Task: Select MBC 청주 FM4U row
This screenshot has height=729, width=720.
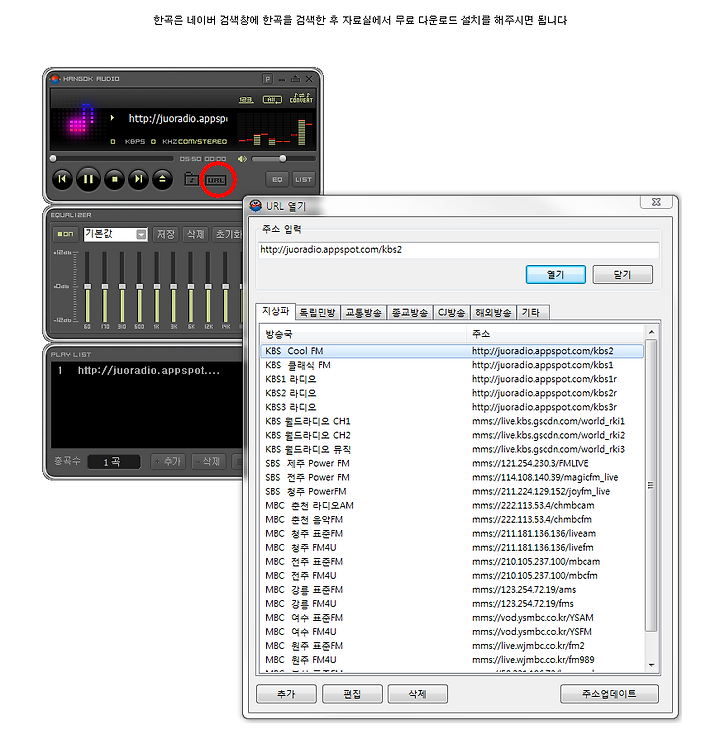Action: click(452, 547)
